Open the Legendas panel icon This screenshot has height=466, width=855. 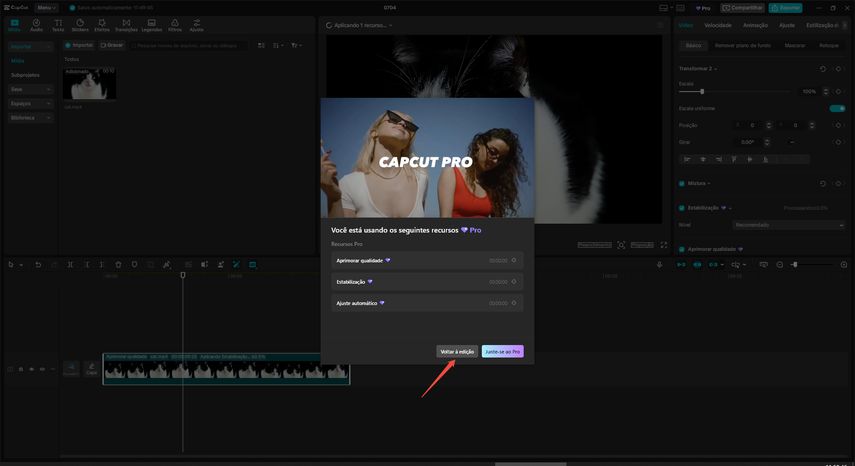152,25
